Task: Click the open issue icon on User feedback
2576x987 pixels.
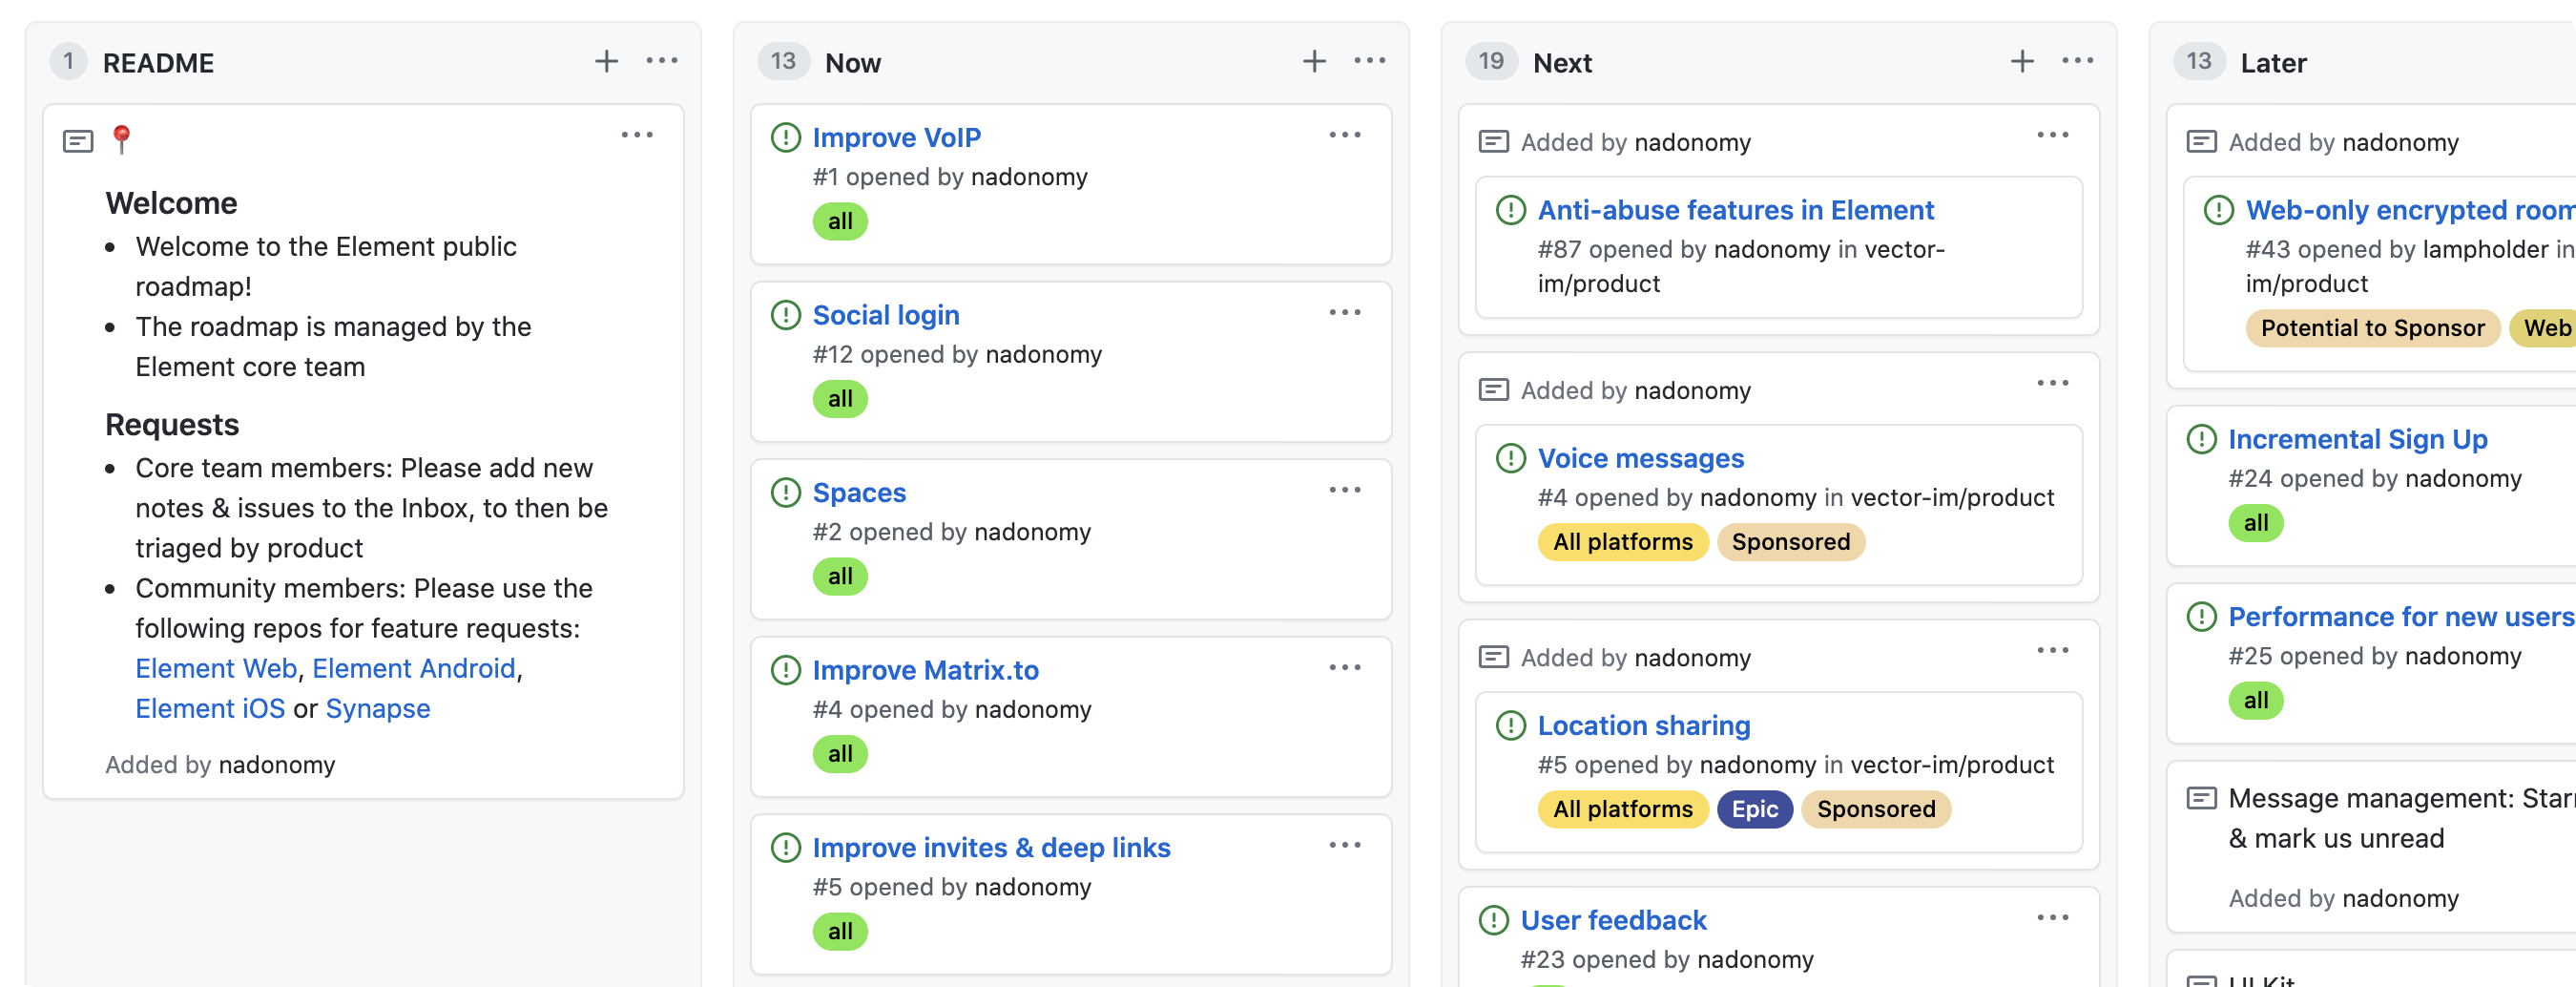Action: [x=1493, y=920]
